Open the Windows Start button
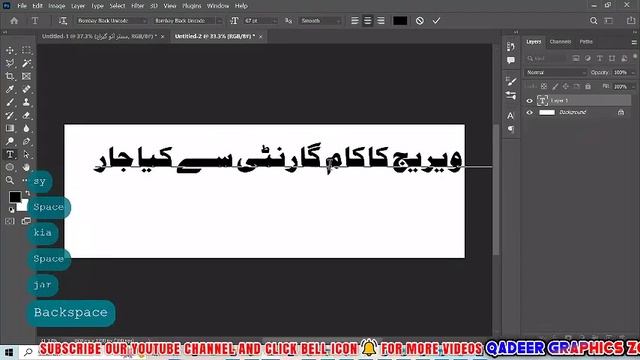This screenshot has width=640, height=360. point(9,352)
